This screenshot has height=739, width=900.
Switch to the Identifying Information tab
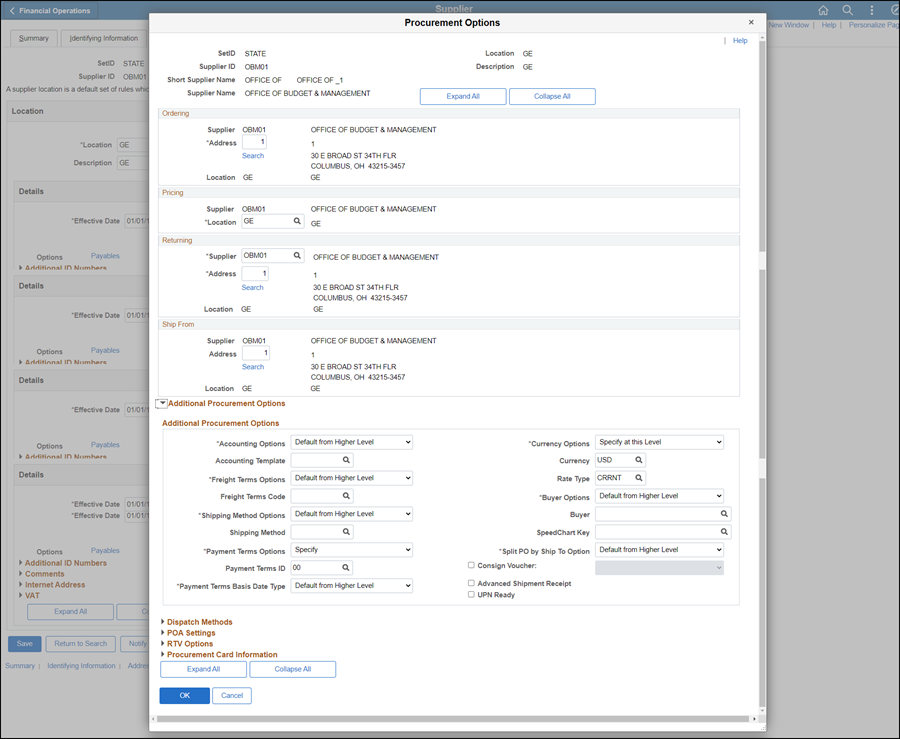(103, 39)
